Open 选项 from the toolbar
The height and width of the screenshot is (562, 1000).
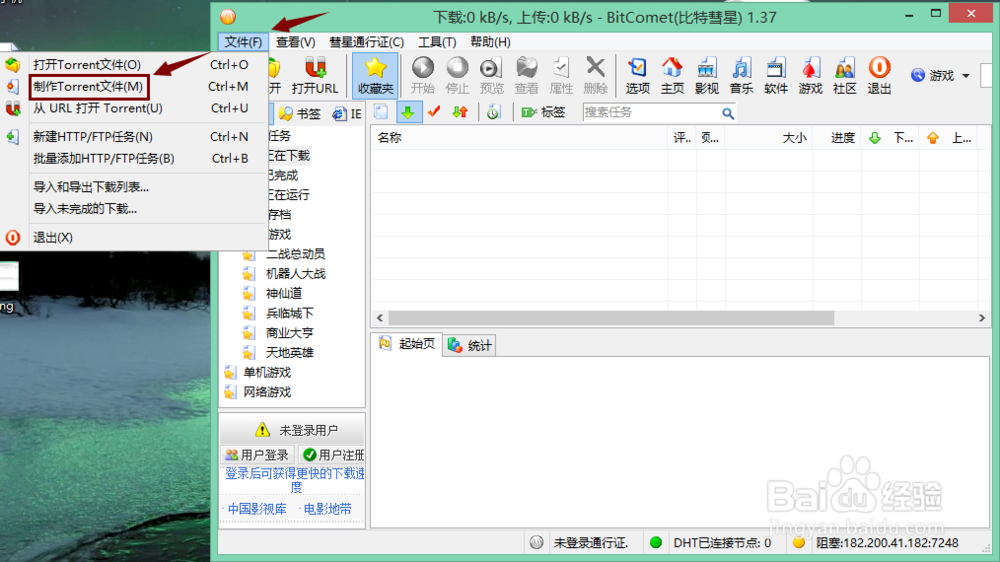coord(637,75)
